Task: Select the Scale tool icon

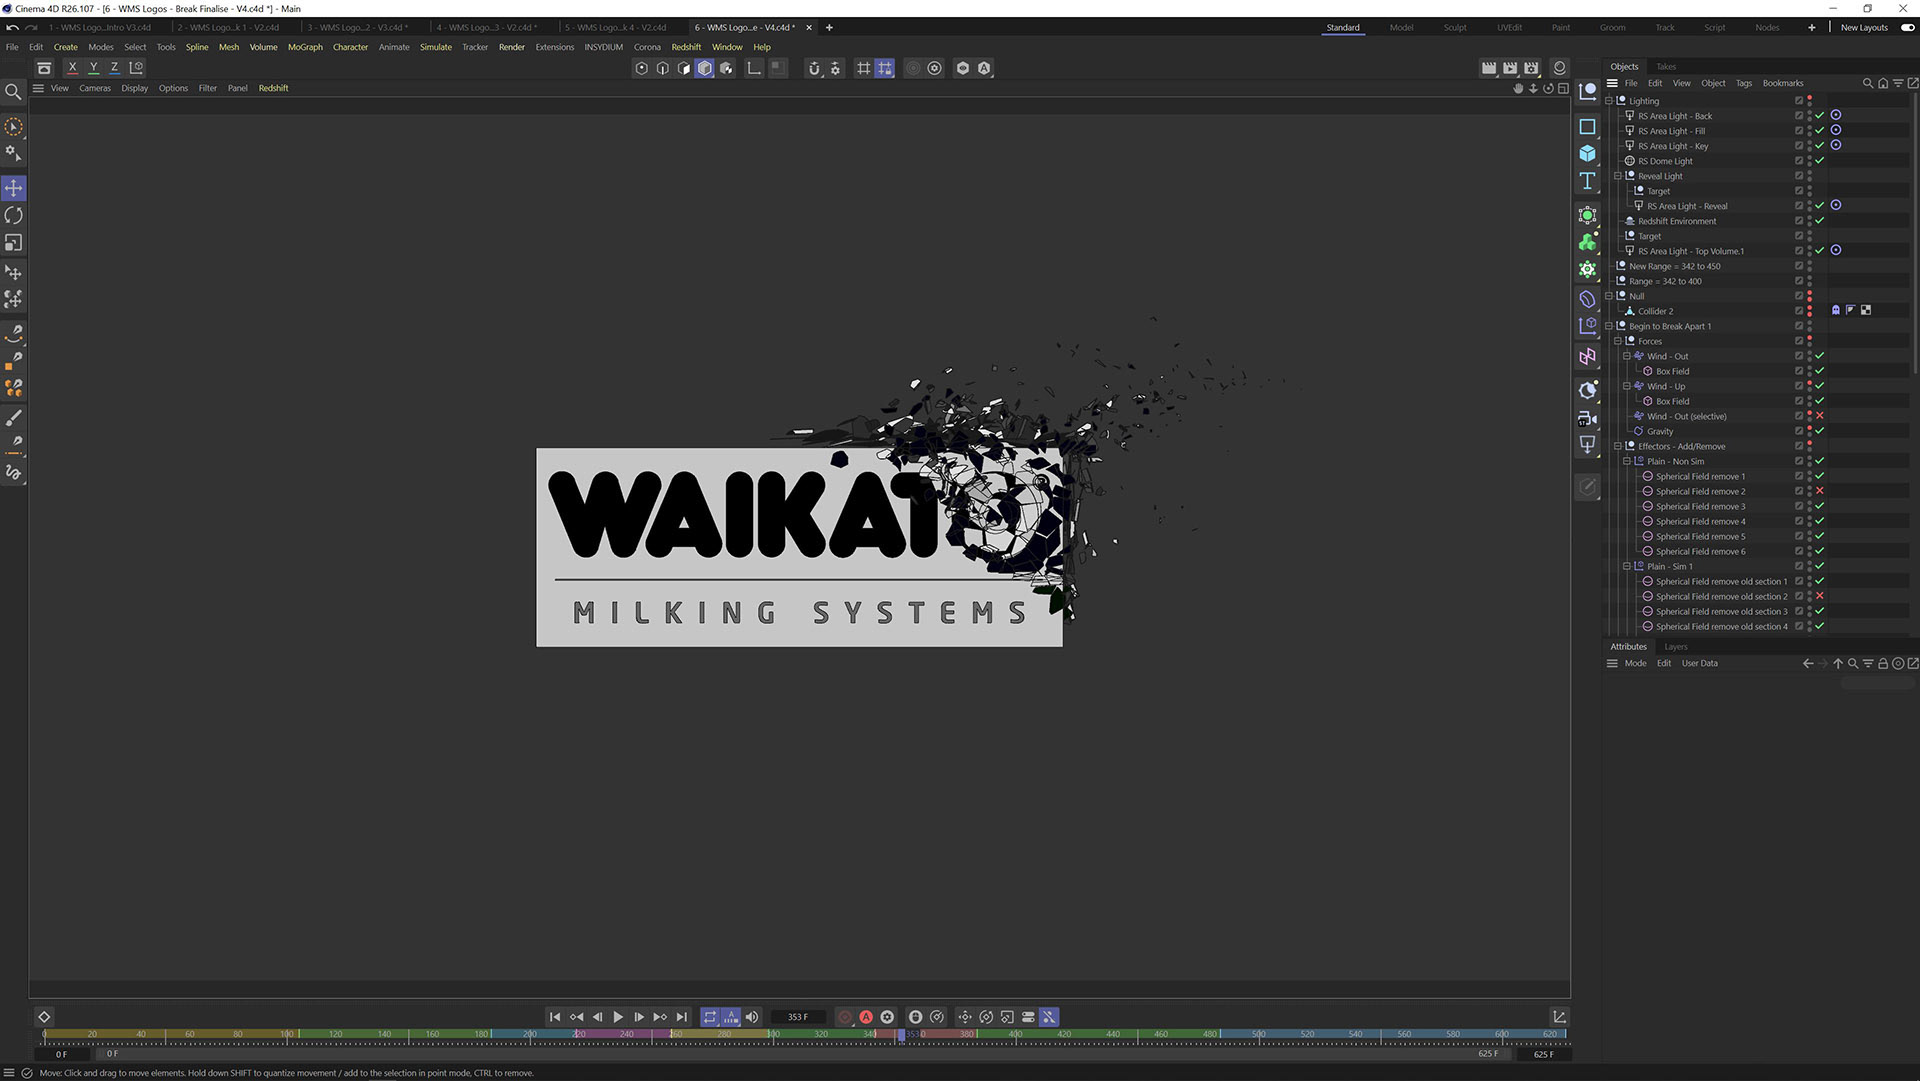Action: pos(14,243)
